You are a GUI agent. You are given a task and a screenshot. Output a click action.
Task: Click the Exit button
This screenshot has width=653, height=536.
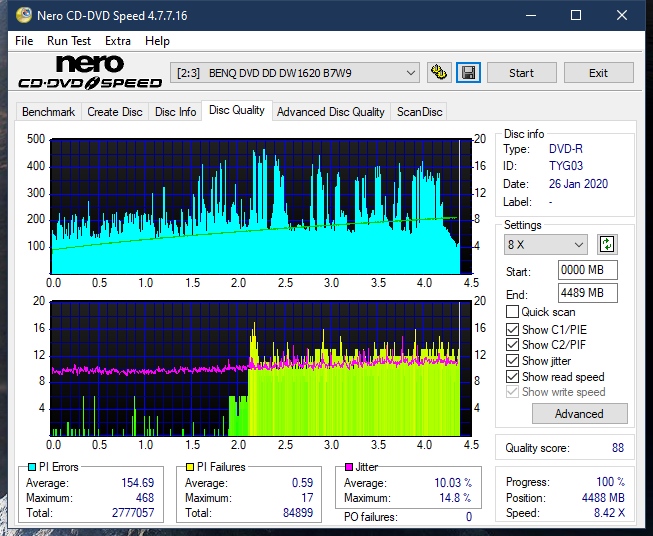click(598, 73)
